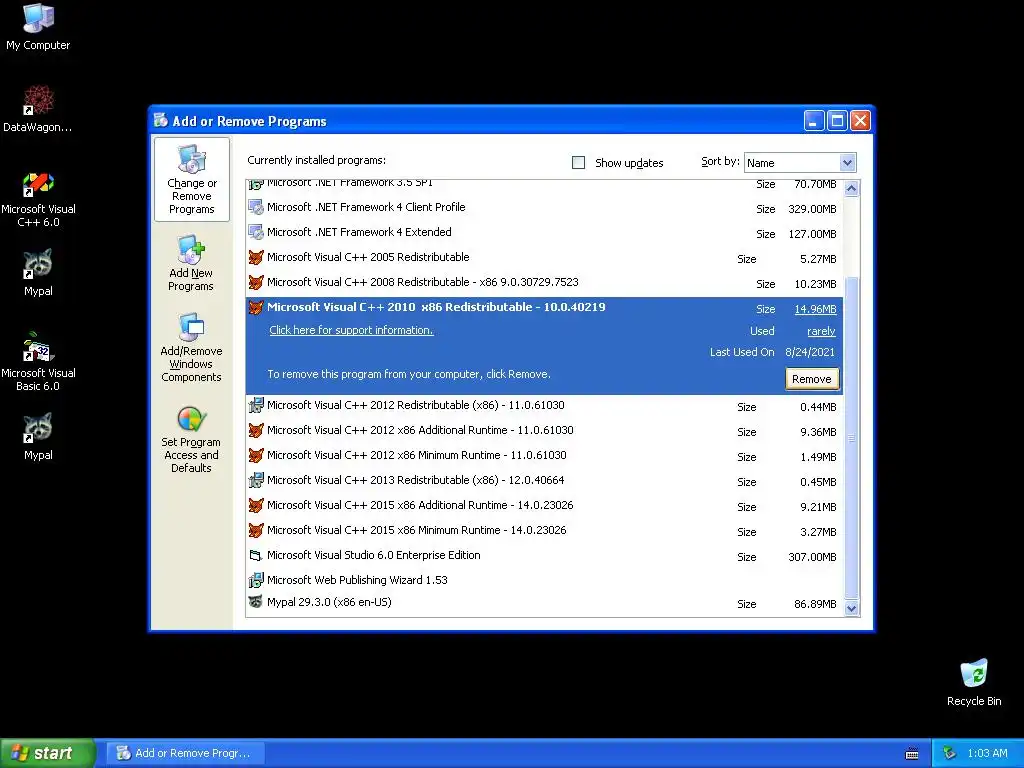Click icon of Visual C++ 2015 Minimum Runtime
The width and height of the screenshot is (1024, 768).
click(x=256, y=530)
